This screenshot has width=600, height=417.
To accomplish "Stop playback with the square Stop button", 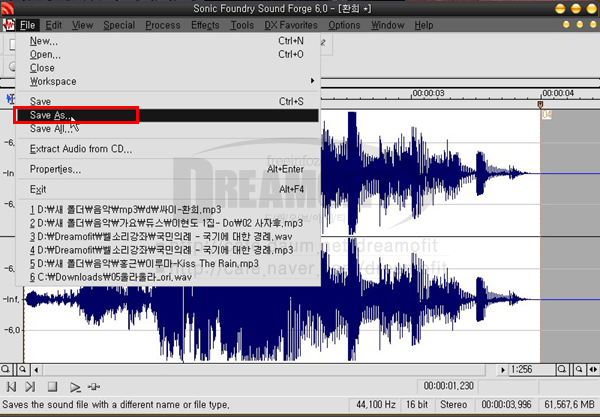I will pyautogui.click(x=52, y=387).
